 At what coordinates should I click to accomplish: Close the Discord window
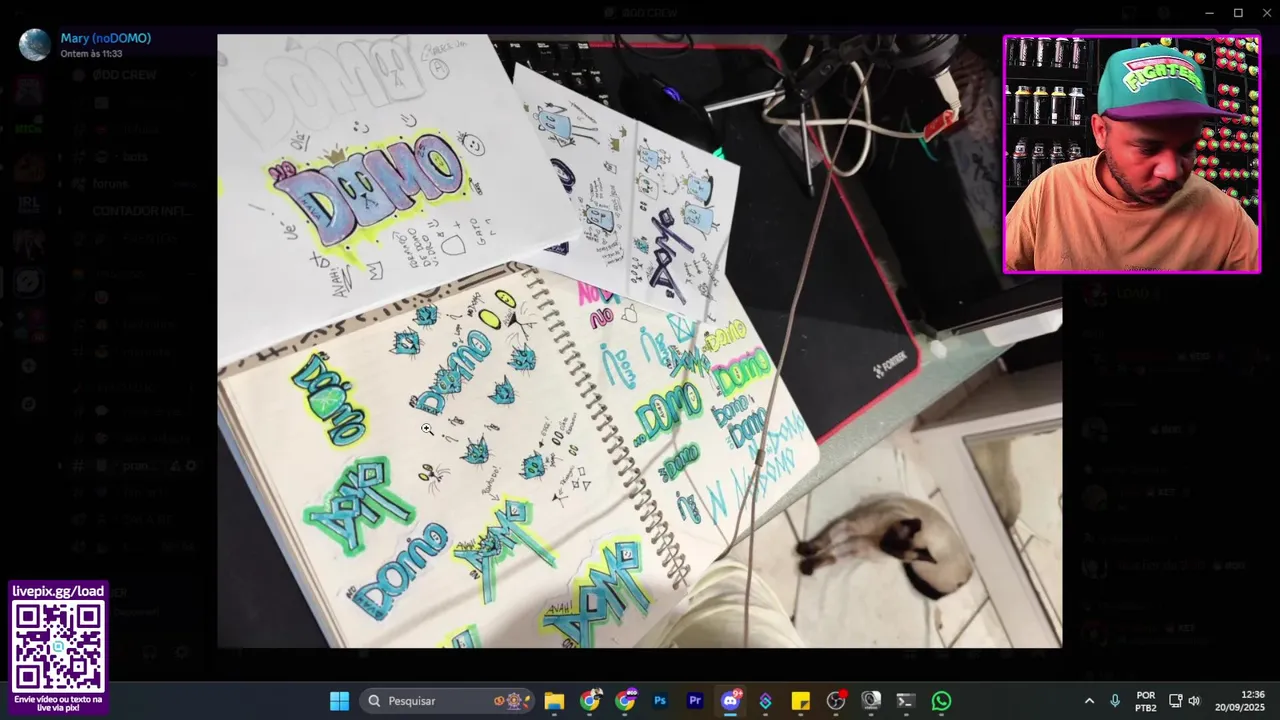click(x=1266, y=13)
